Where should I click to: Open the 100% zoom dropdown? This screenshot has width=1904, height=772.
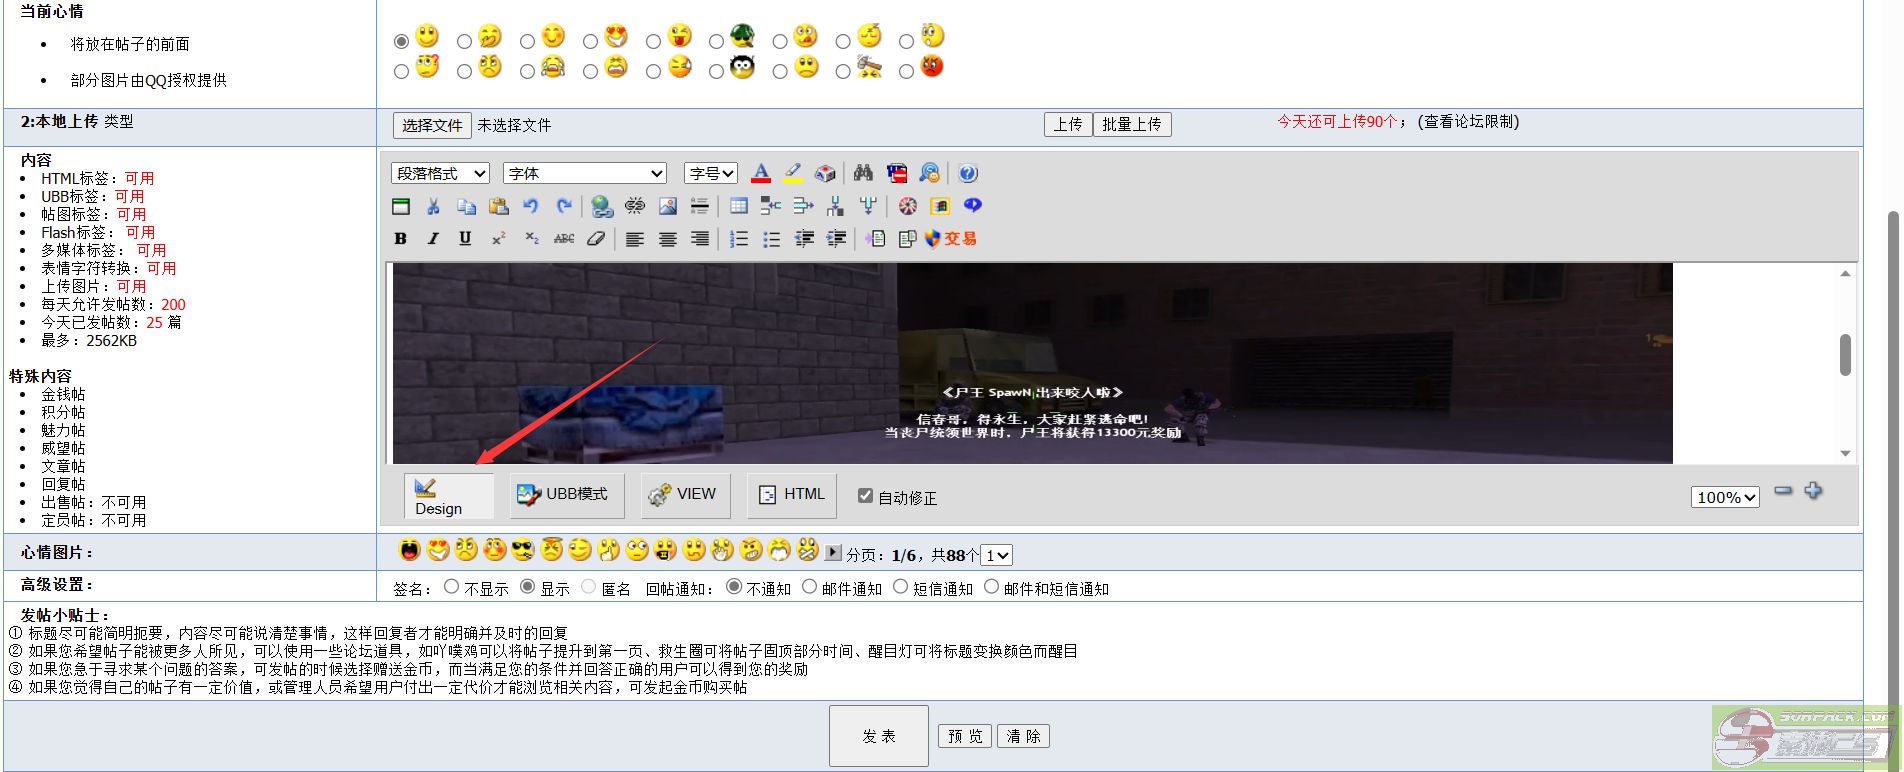(1725, 497)
